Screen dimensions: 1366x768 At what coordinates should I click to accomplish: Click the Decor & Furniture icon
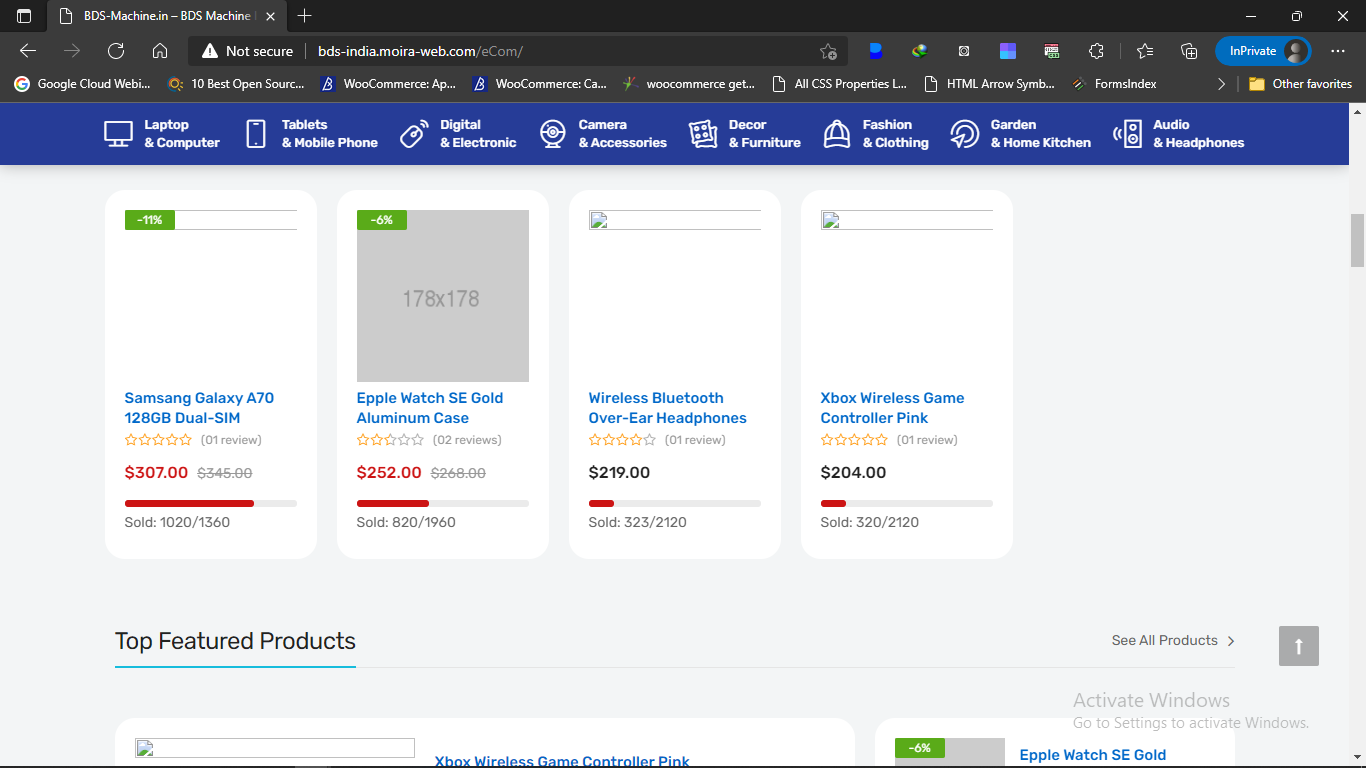703,134
